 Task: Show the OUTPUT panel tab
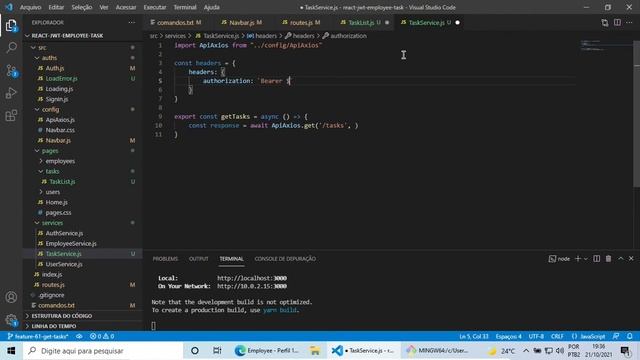pyautogui.click(x=199, y=259)
